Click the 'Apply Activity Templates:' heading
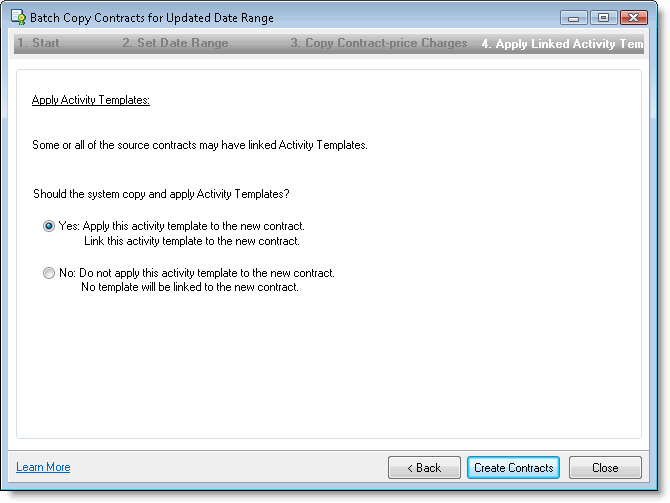 pos(91,100)
